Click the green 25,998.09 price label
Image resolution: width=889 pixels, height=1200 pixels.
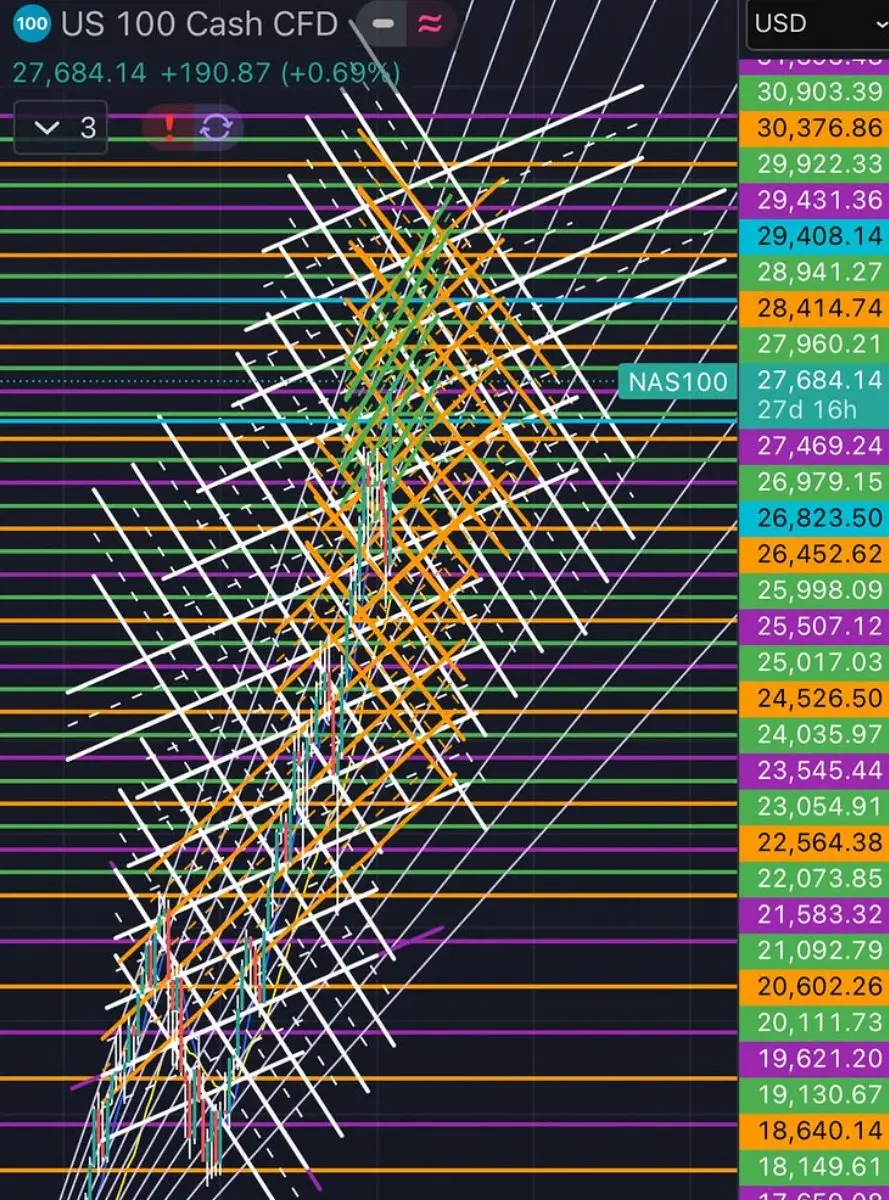pos(813,589)
